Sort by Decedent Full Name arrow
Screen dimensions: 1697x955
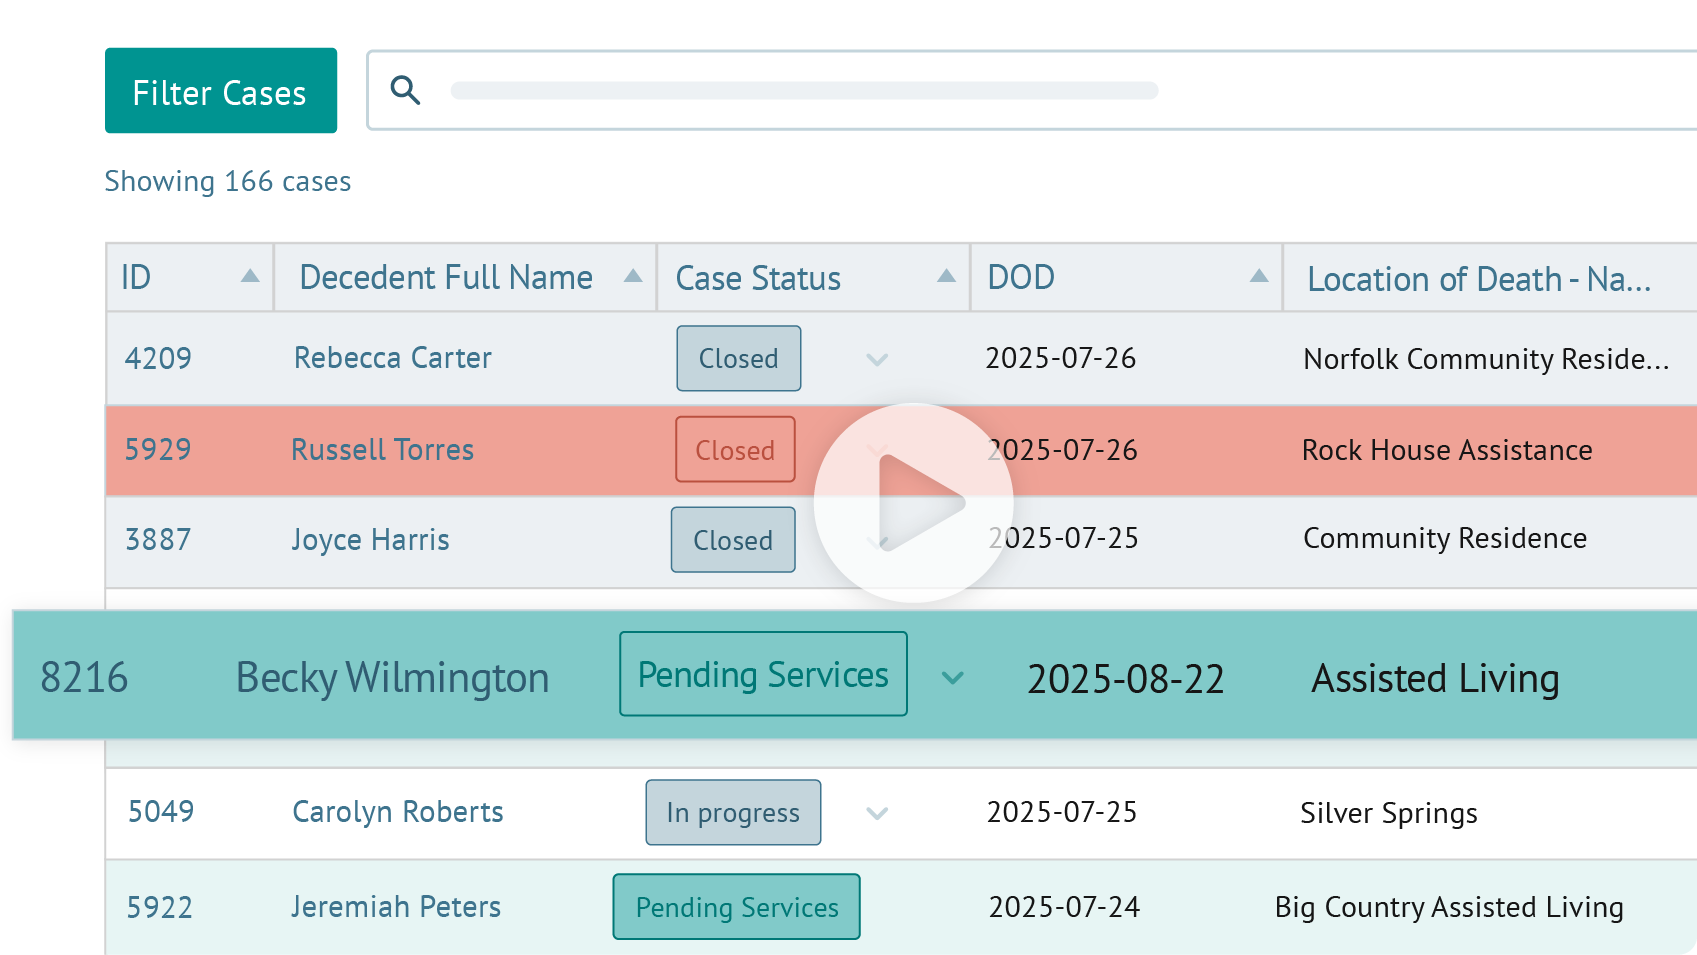coord(632,276)
